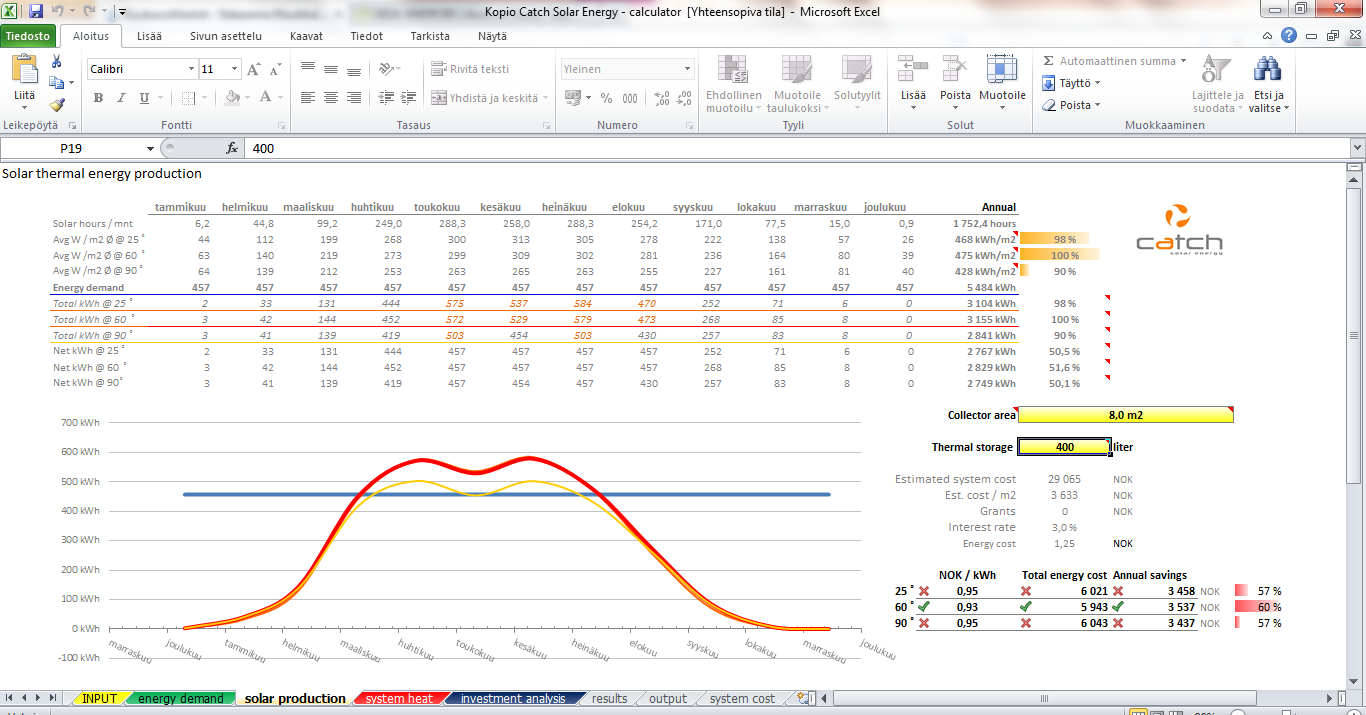1366x715 pixels.
Task: Open the Tiedosto file tab
Action: (26, 36)
